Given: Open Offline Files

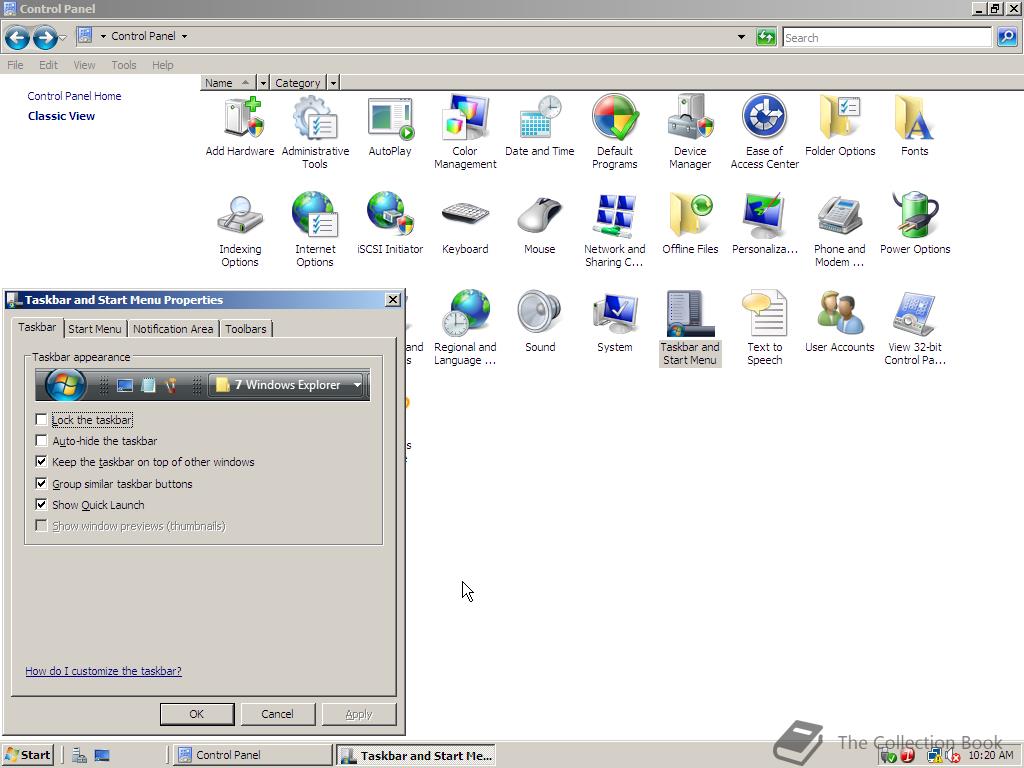Looking at the screenshot, I should pyautogui.click(x=690, y=225).
